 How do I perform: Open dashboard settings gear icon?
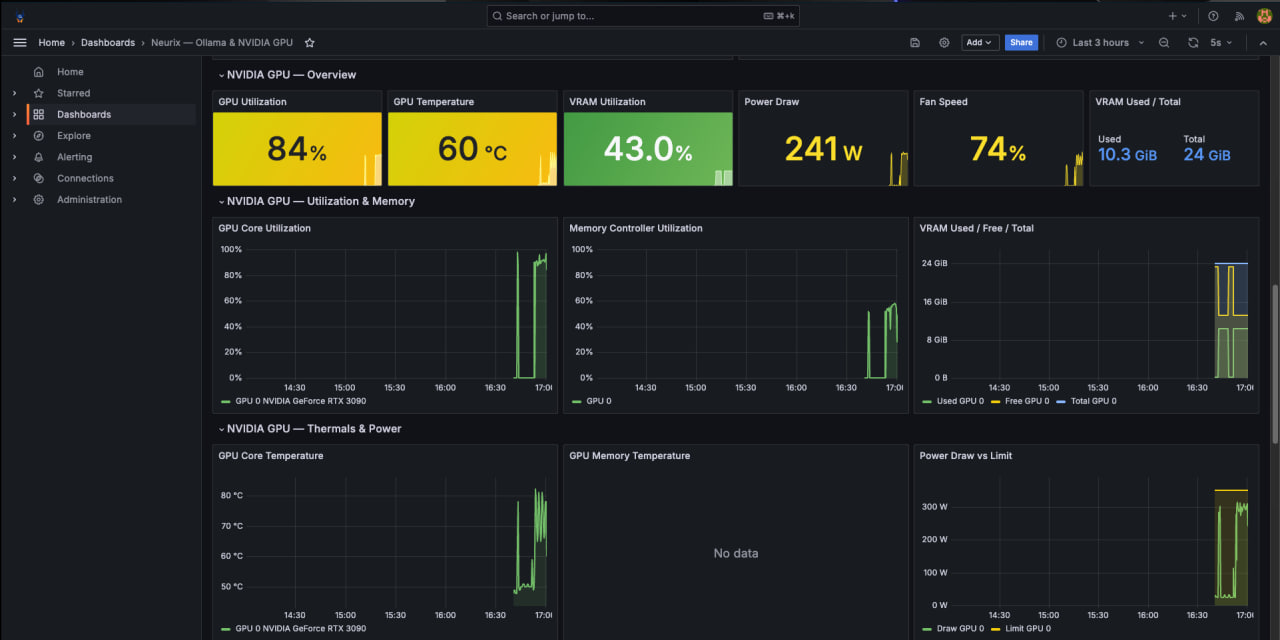(x=944, y=43)
